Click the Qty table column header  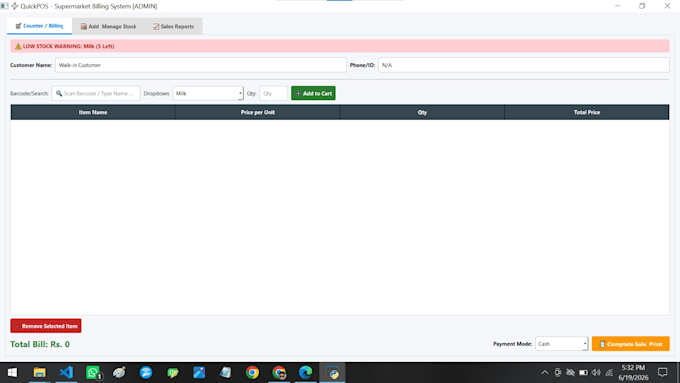tap(422, 112)
